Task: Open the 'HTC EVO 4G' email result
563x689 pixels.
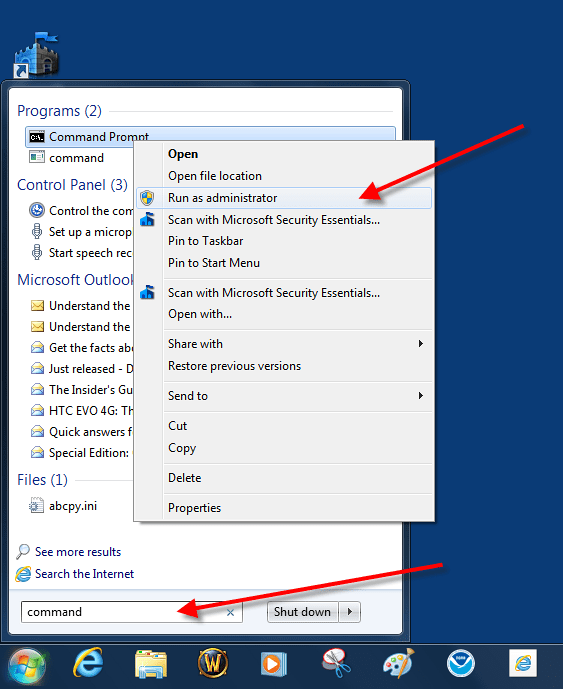Action: point(82,411)
